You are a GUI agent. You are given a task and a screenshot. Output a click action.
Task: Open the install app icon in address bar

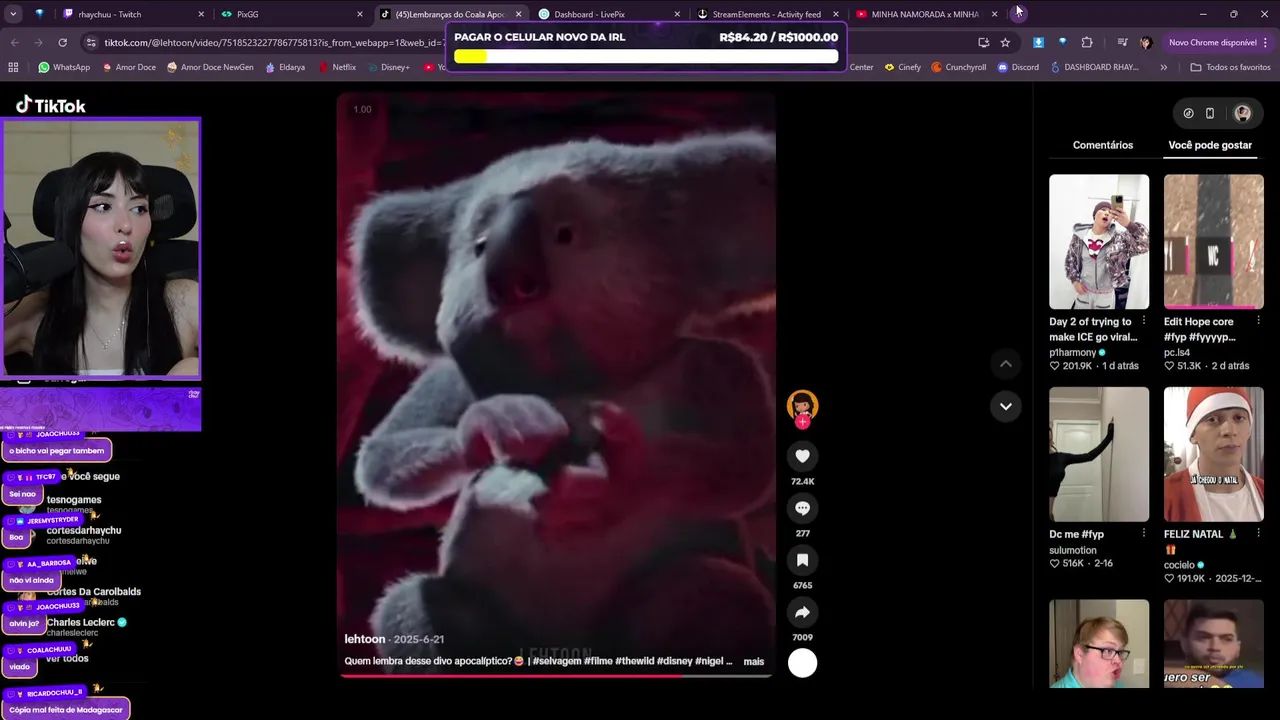[984, 42]
